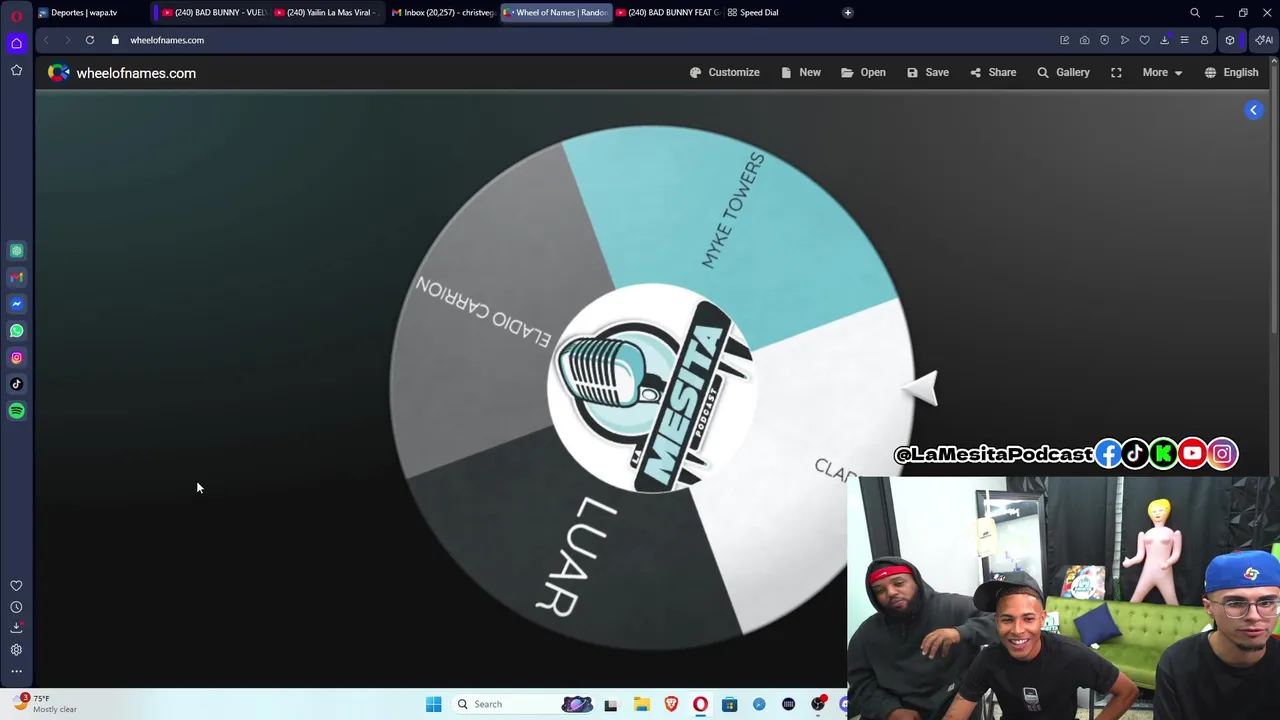The width and height of the screenshot is (1280, 720).
Task: Open the sidebar settings gear icon
Action: click(16, 650)
